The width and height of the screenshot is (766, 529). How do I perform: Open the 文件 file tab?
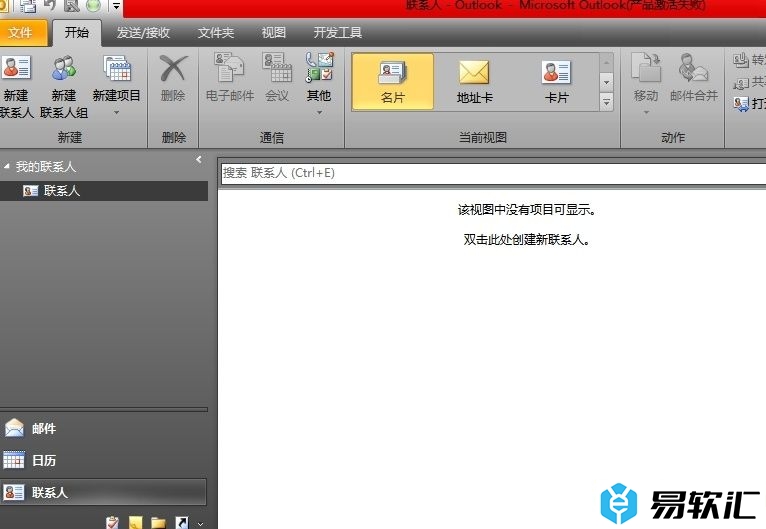[x=21, y=33]
